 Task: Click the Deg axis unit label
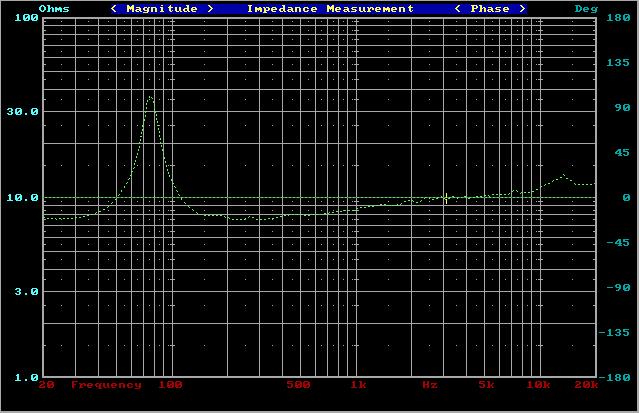point(586,9)
